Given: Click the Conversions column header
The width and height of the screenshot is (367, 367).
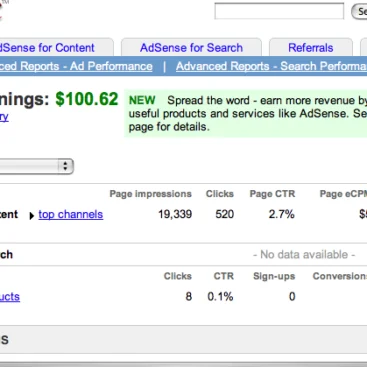Looking at the screenshot, I should [340, 276].
